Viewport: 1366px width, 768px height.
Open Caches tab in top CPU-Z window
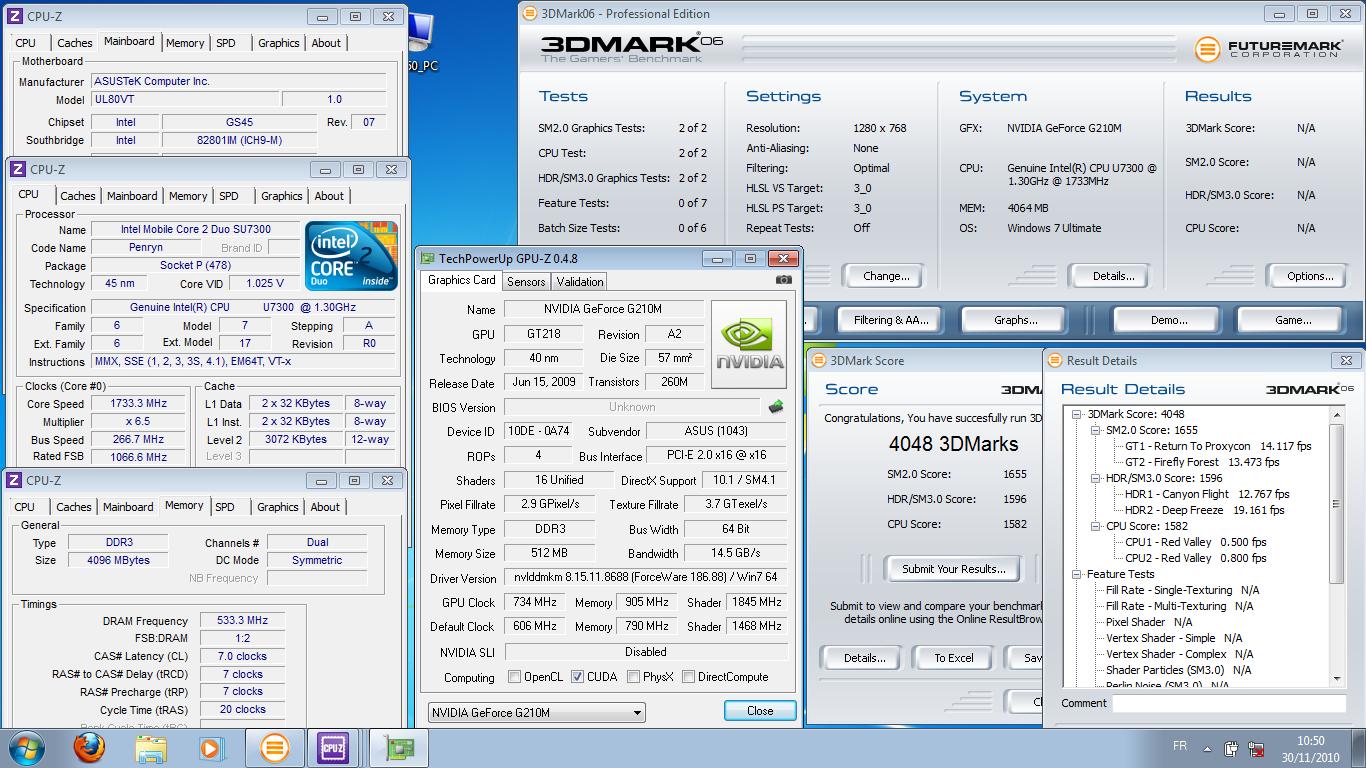click(74, 43)
